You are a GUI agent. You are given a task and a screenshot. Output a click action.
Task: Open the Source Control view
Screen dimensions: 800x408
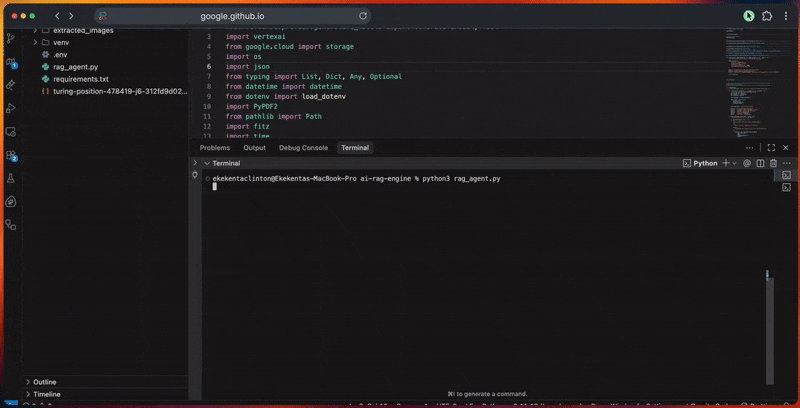click(11, 38)
